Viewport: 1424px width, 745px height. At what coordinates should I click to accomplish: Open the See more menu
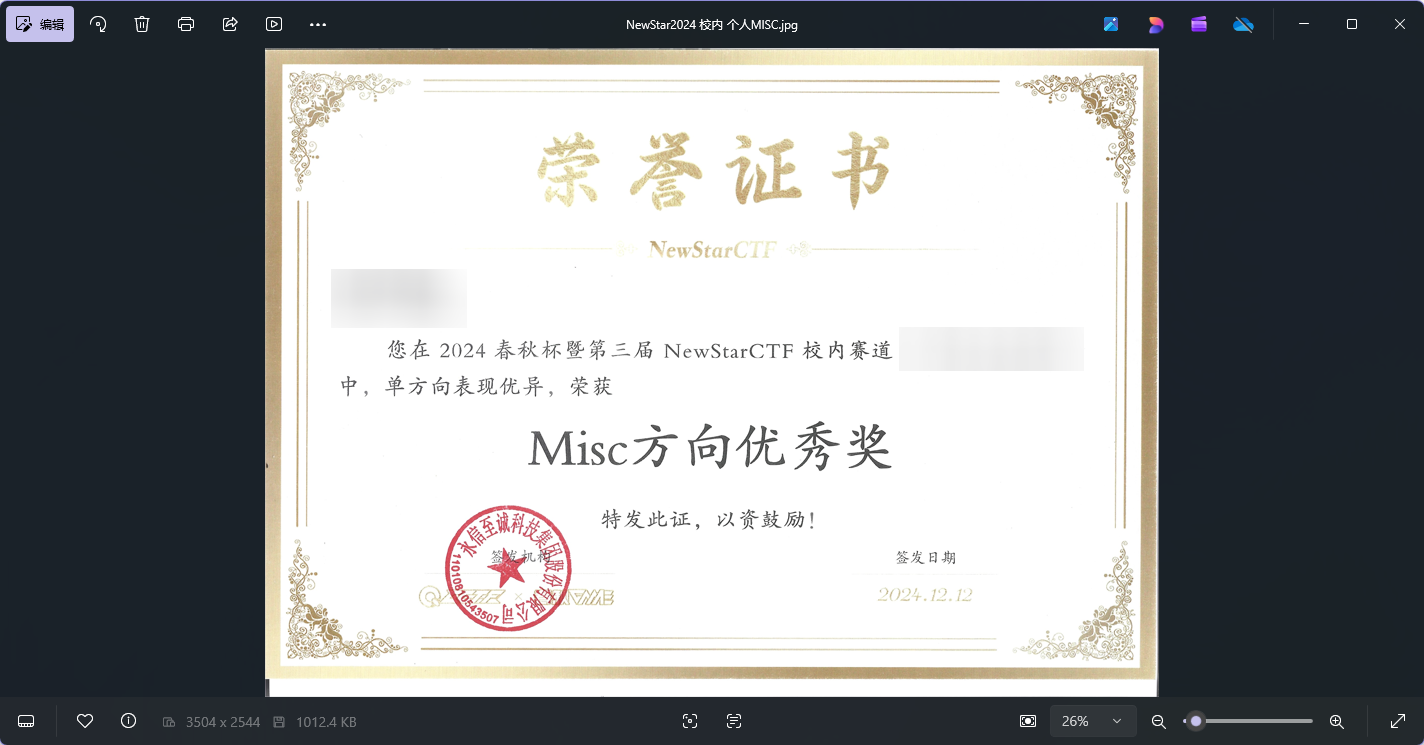[317, 23]
